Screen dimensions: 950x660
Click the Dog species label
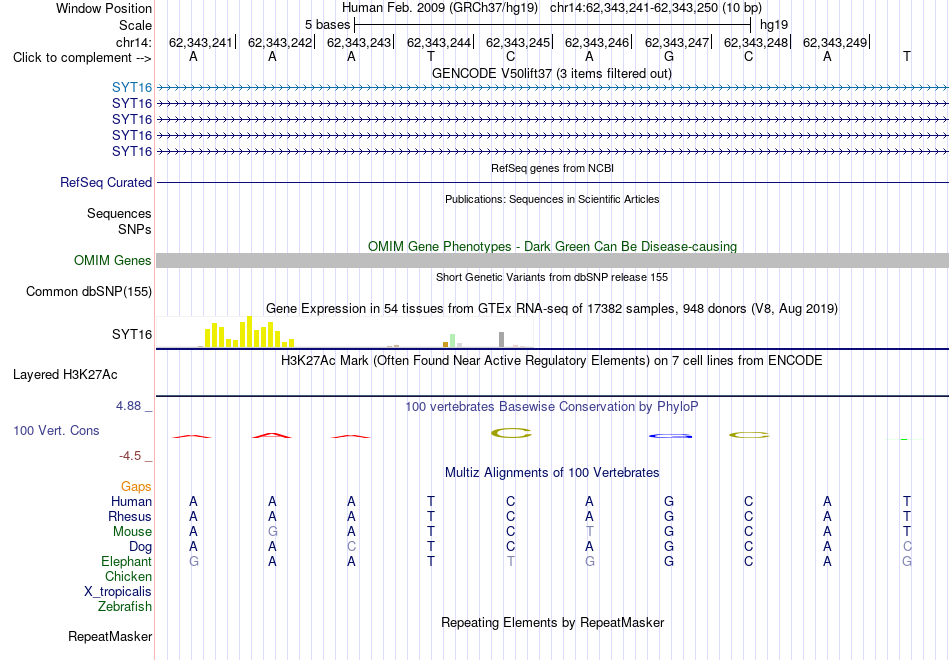(140, 547)
